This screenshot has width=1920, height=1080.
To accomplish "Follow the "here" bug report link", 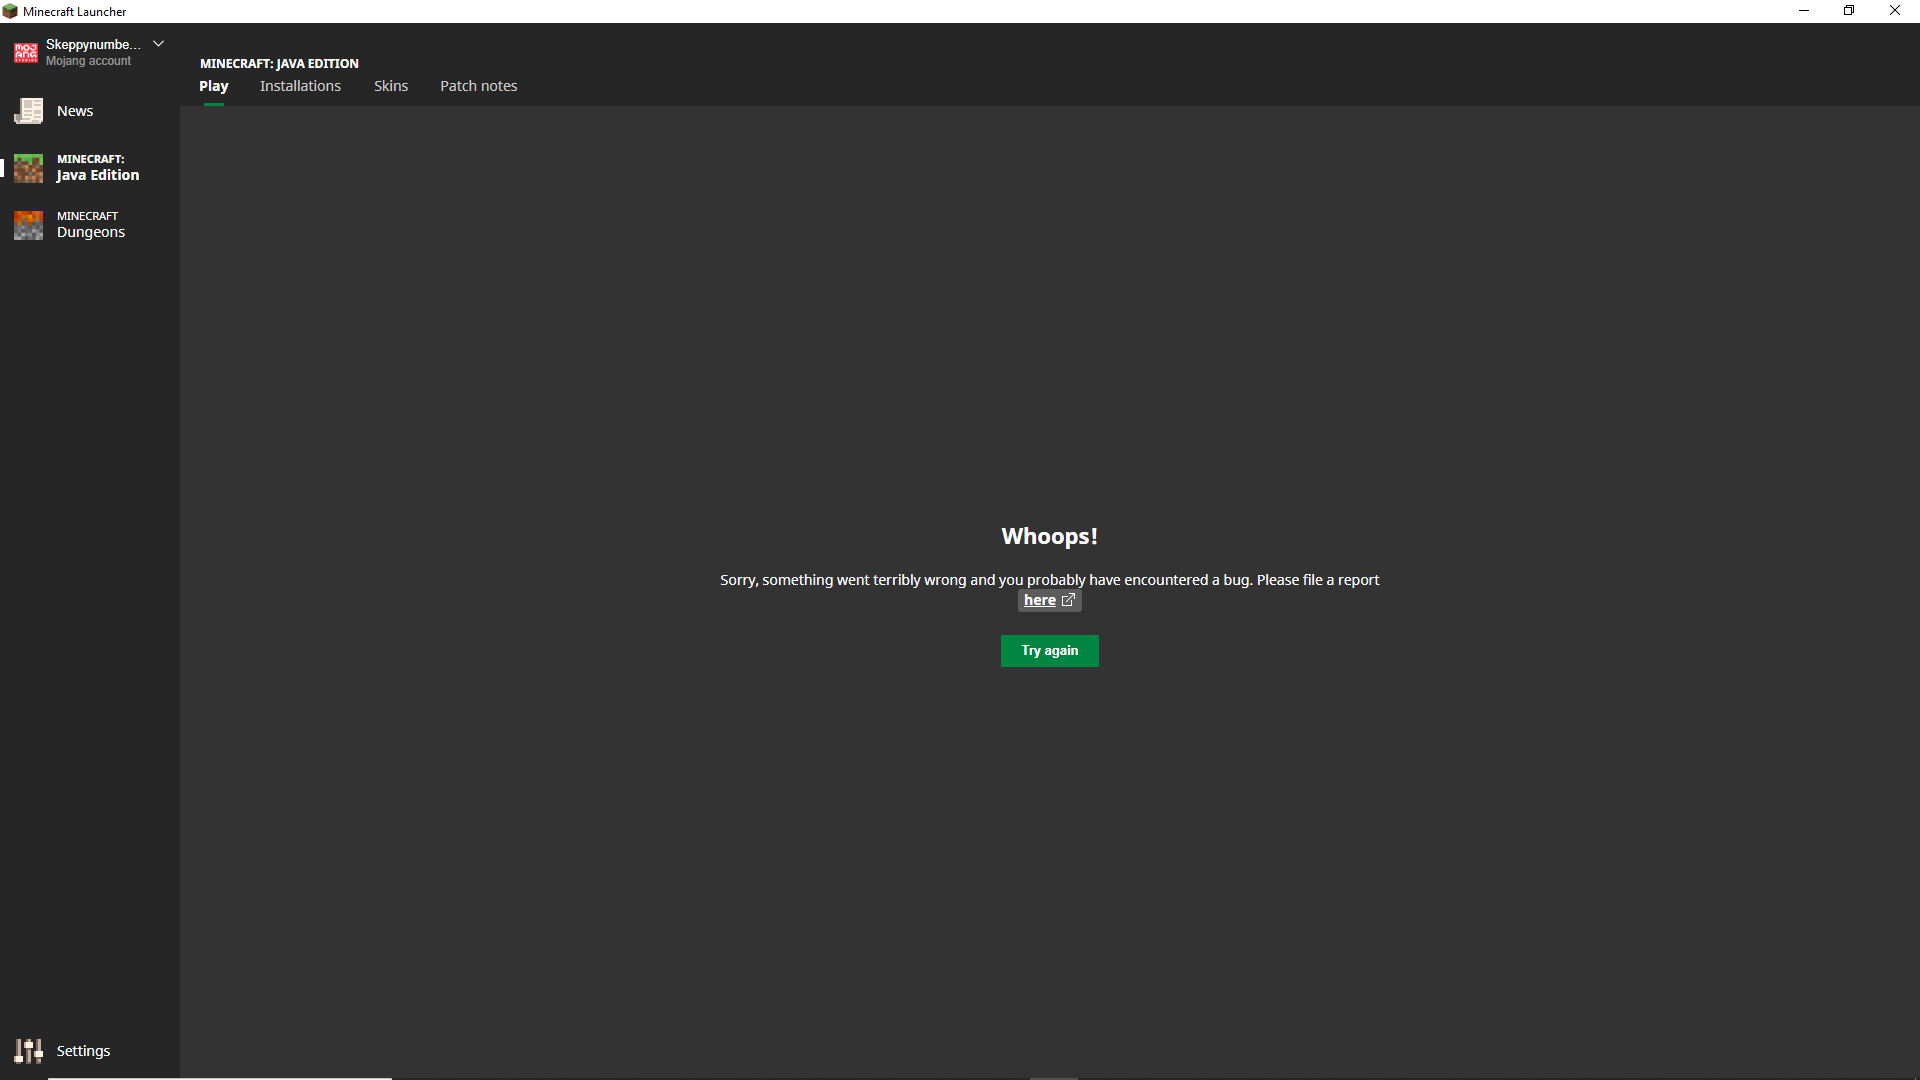I will click(1039, 601).
